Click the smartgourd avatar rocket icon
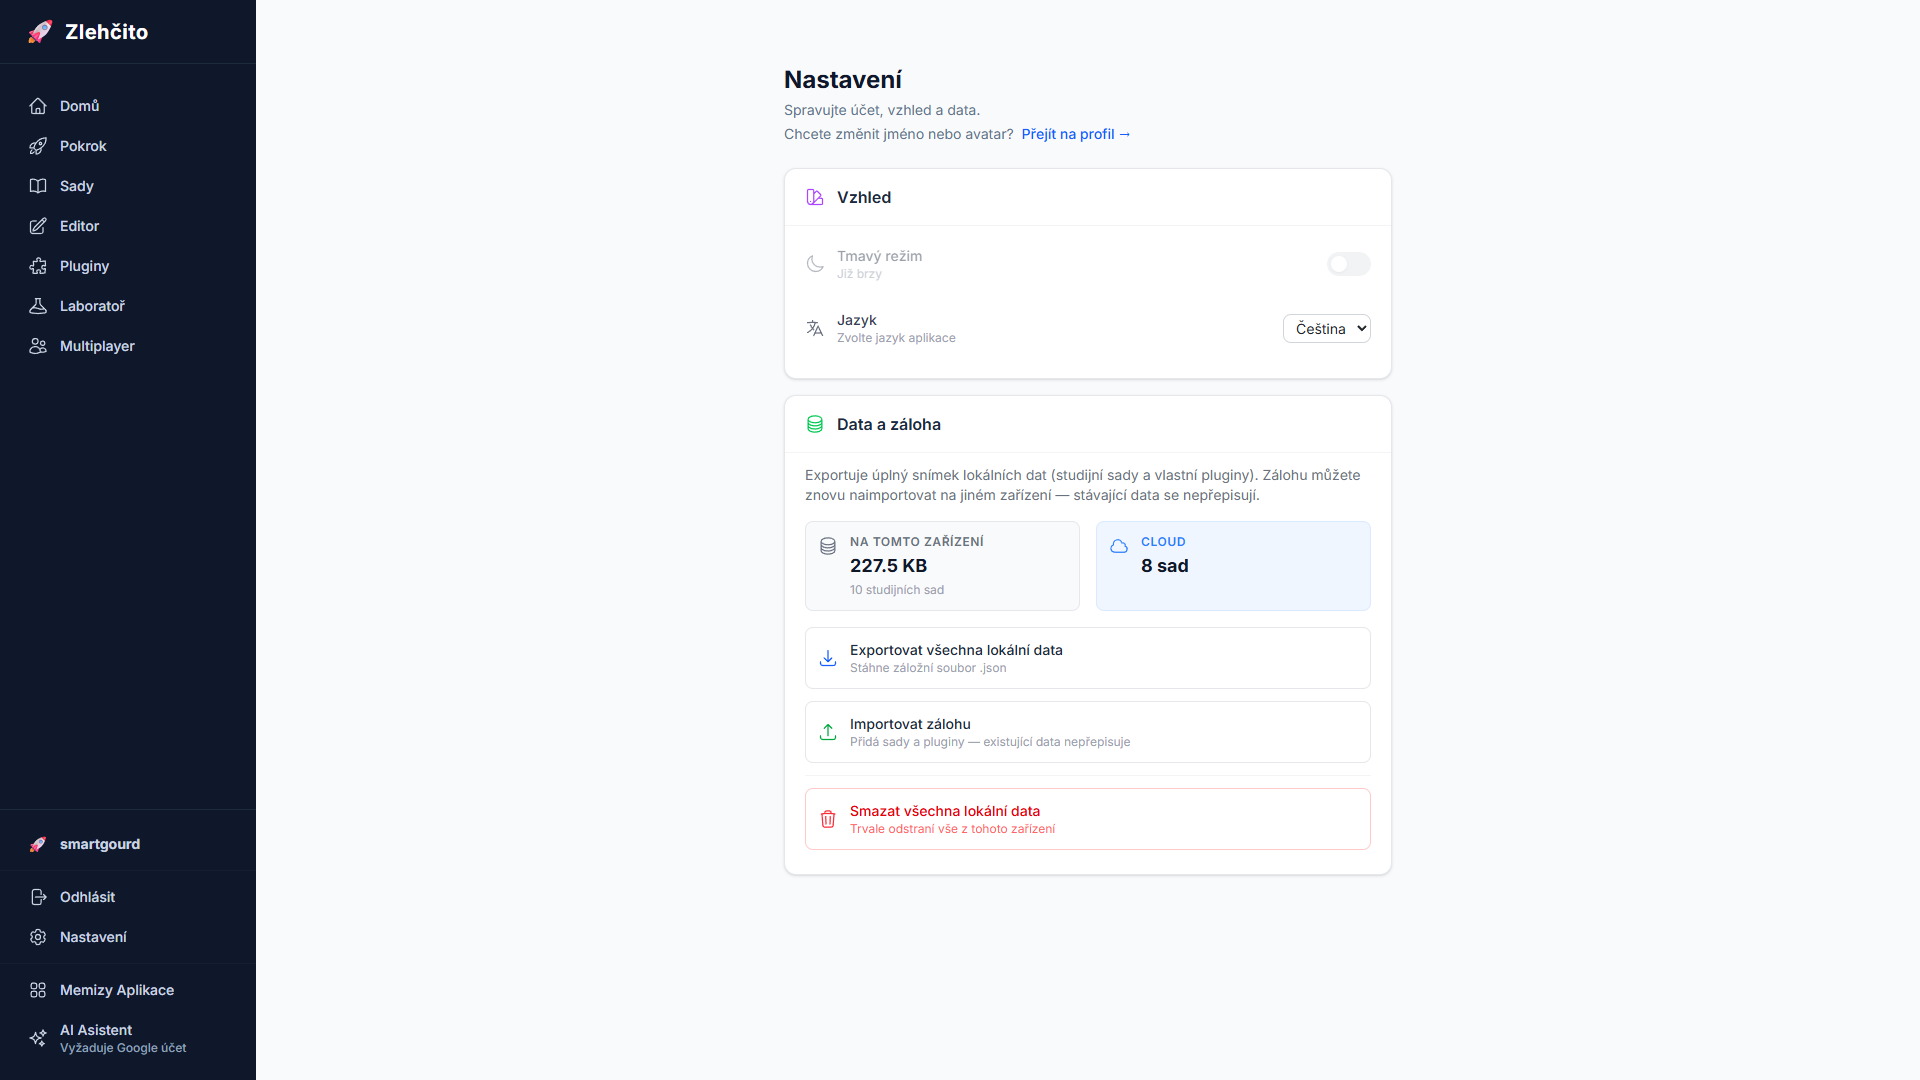This screenshot has width=1920, height=1080. 38,844
